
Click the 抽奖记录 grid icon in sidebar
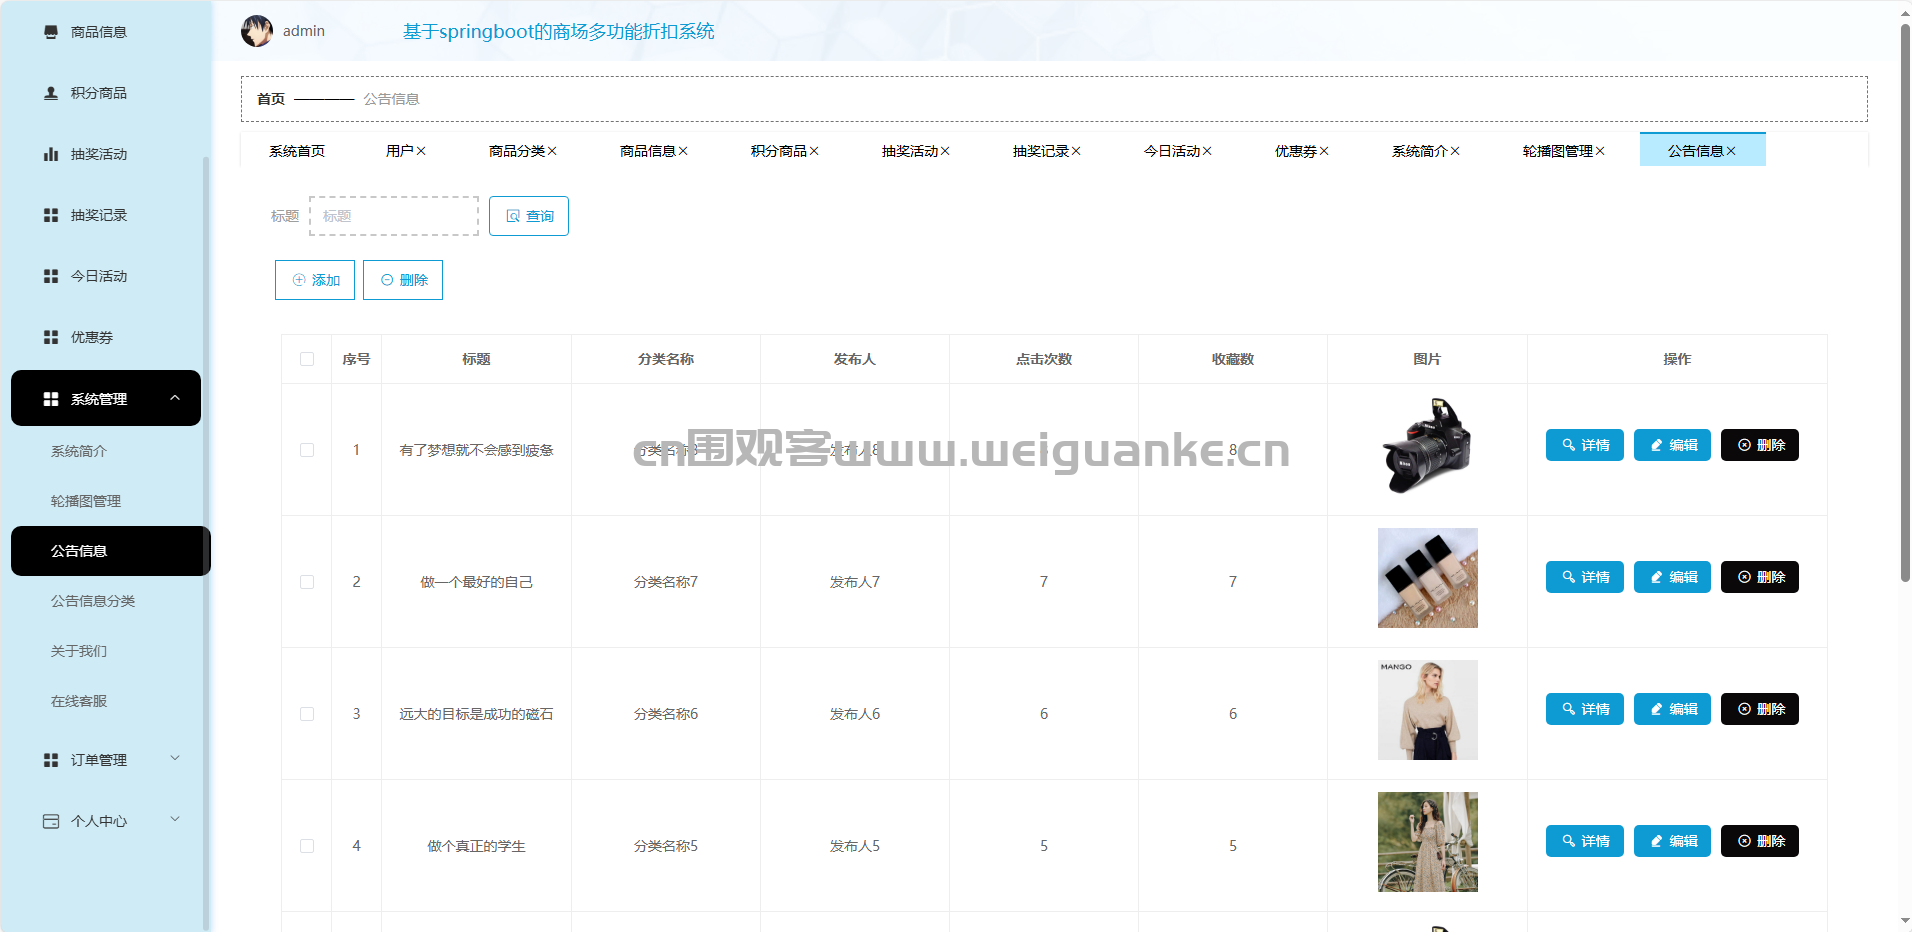coord(51,215)
